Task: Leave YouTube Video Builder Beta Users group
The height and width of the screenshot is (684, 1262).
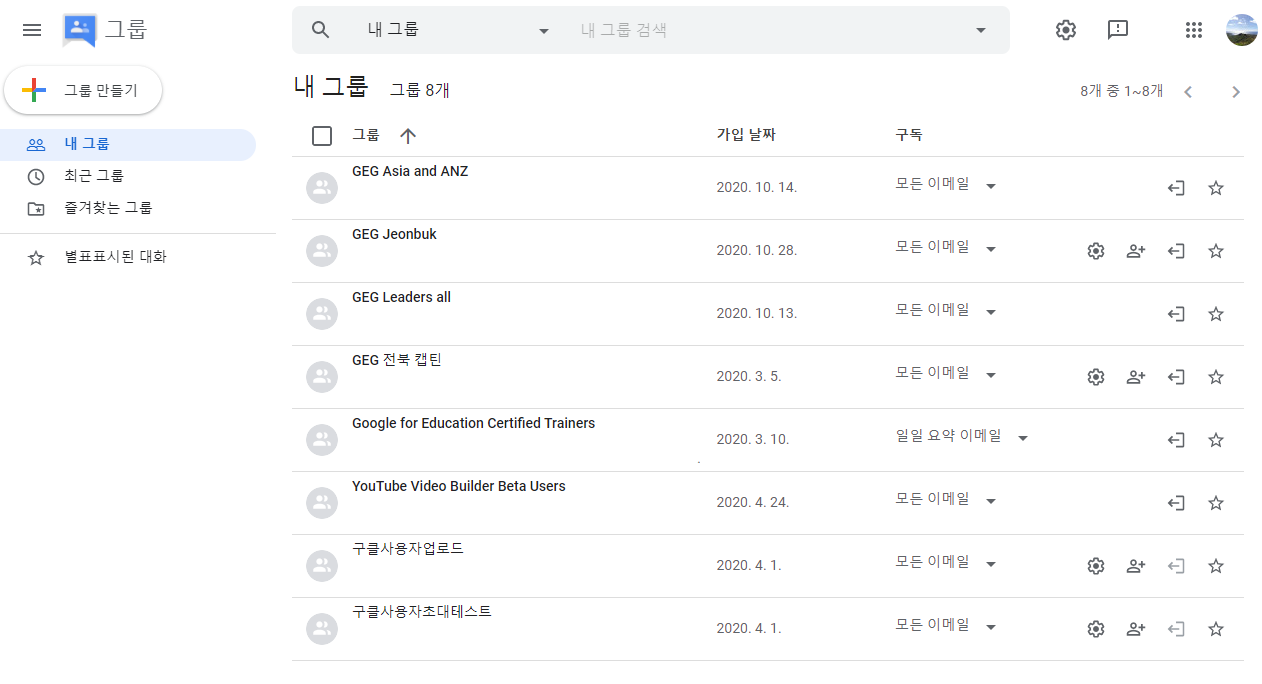Action: click(x=1176, y=503)
